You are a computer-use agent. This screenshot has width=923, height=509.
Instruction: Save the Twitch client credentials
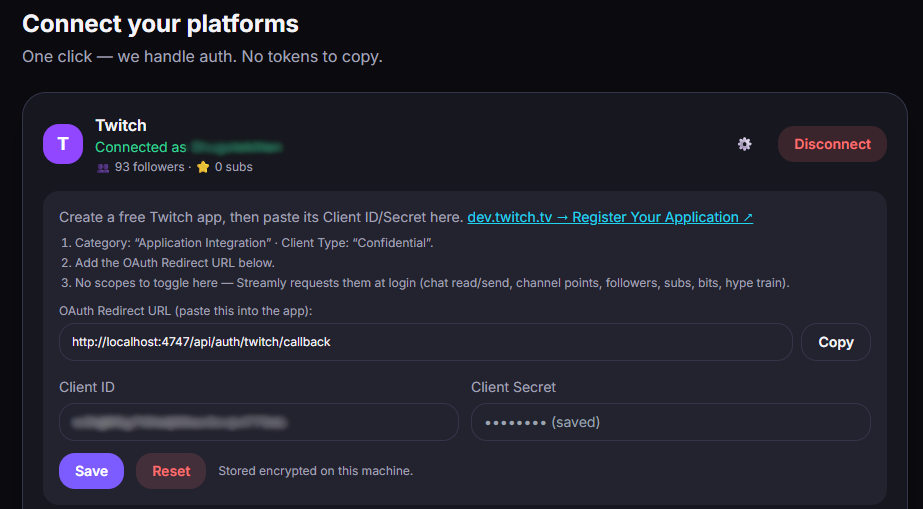(91, 471)
